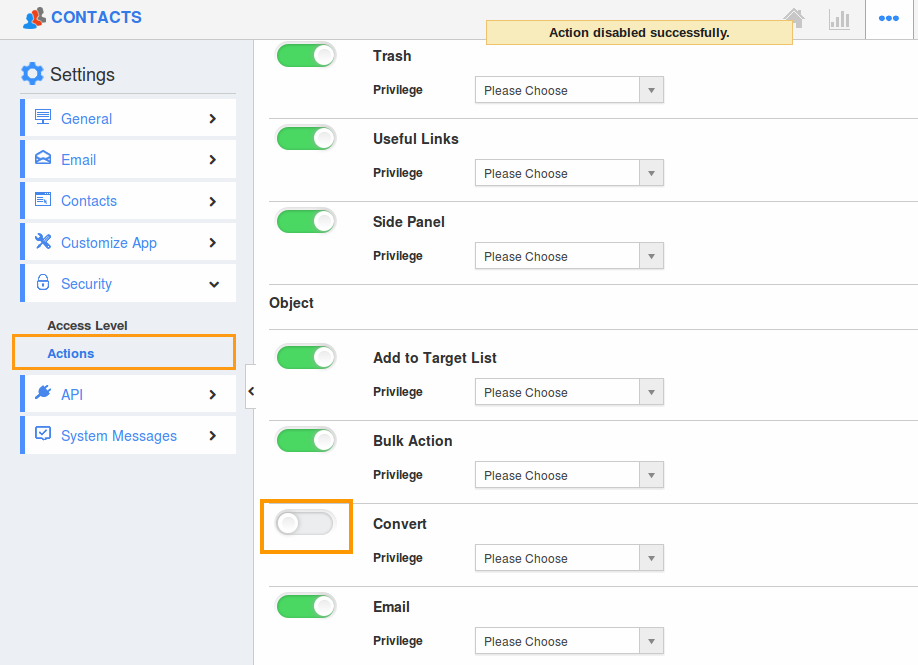Screen dimensions: 918x665
Task: Enable the Convert action toggle
Action: (x=306, y=522)
